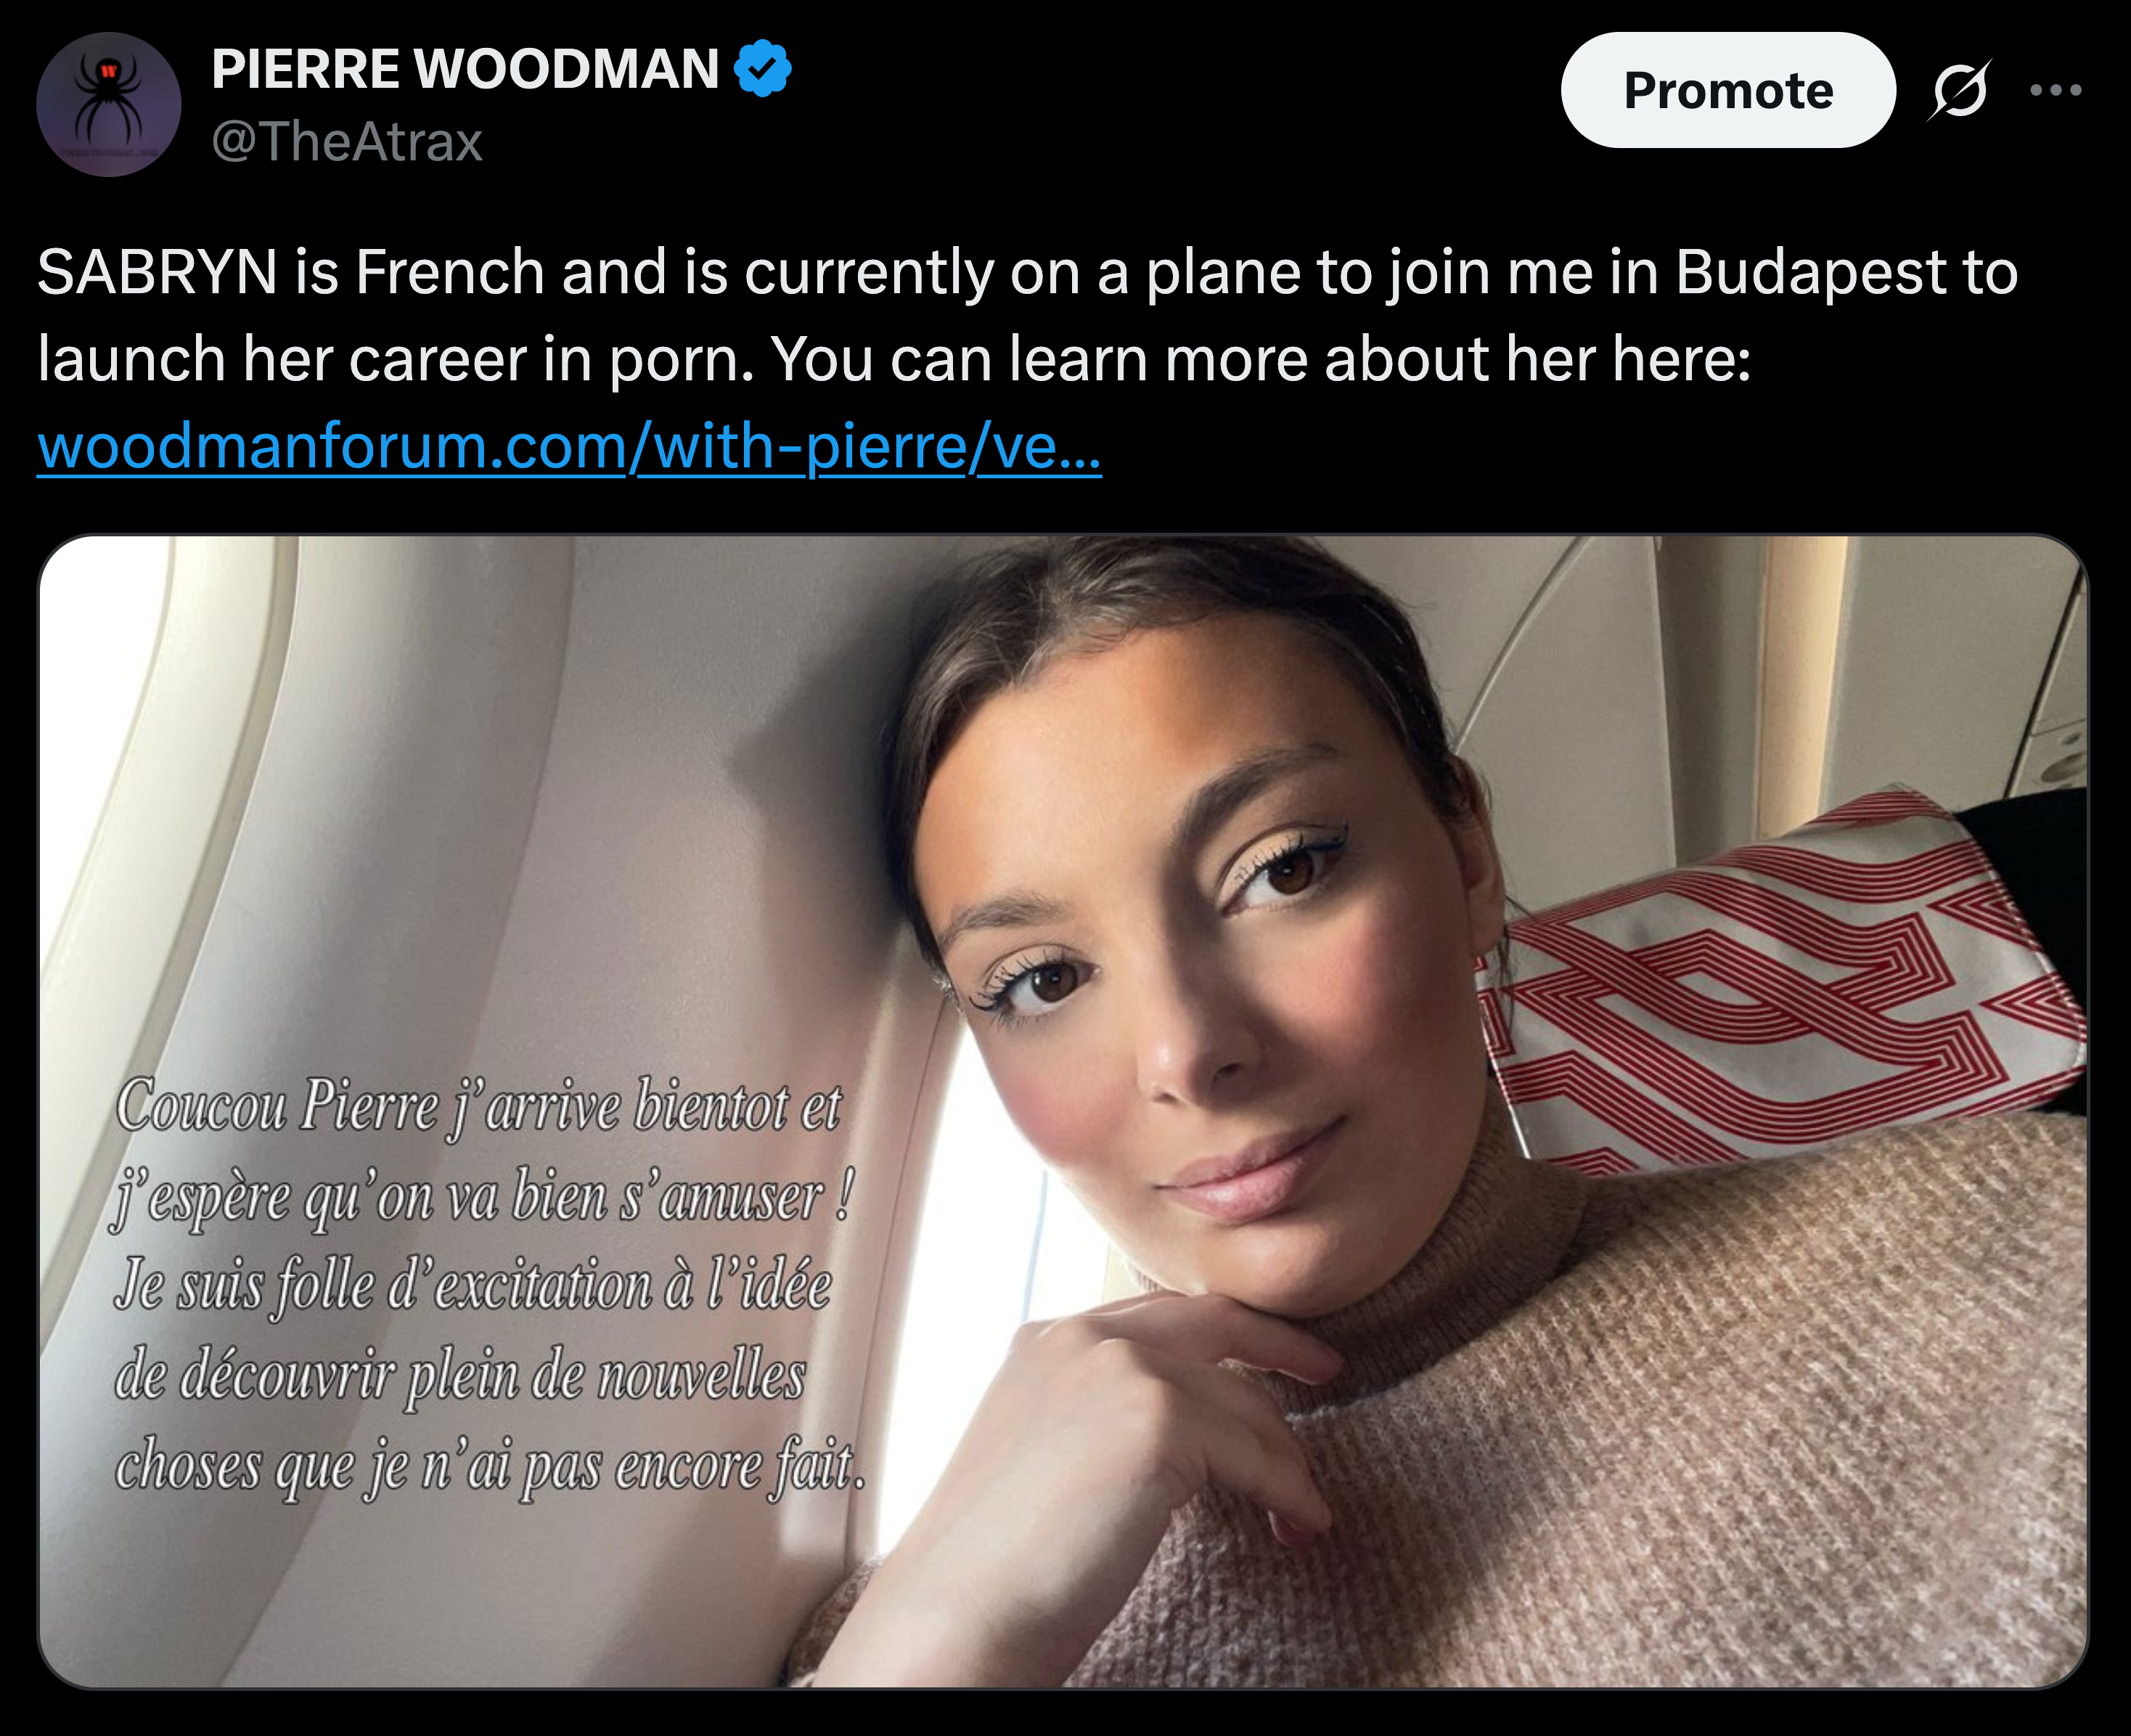Open the Grok explain-post icon

(1959, 90)
